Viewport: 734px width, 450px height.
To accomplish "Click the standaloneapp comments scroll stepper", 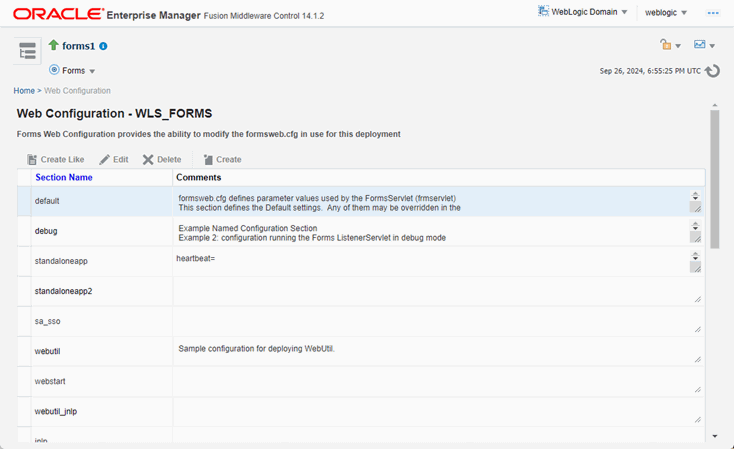I will pos(696,256).
